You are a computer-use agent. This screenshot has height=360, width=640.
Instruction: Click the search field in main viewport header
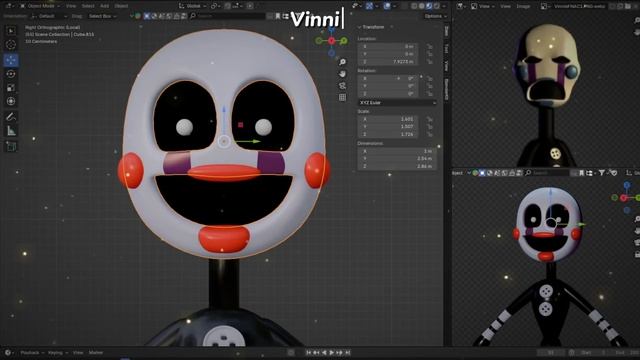tap(227, 16)
